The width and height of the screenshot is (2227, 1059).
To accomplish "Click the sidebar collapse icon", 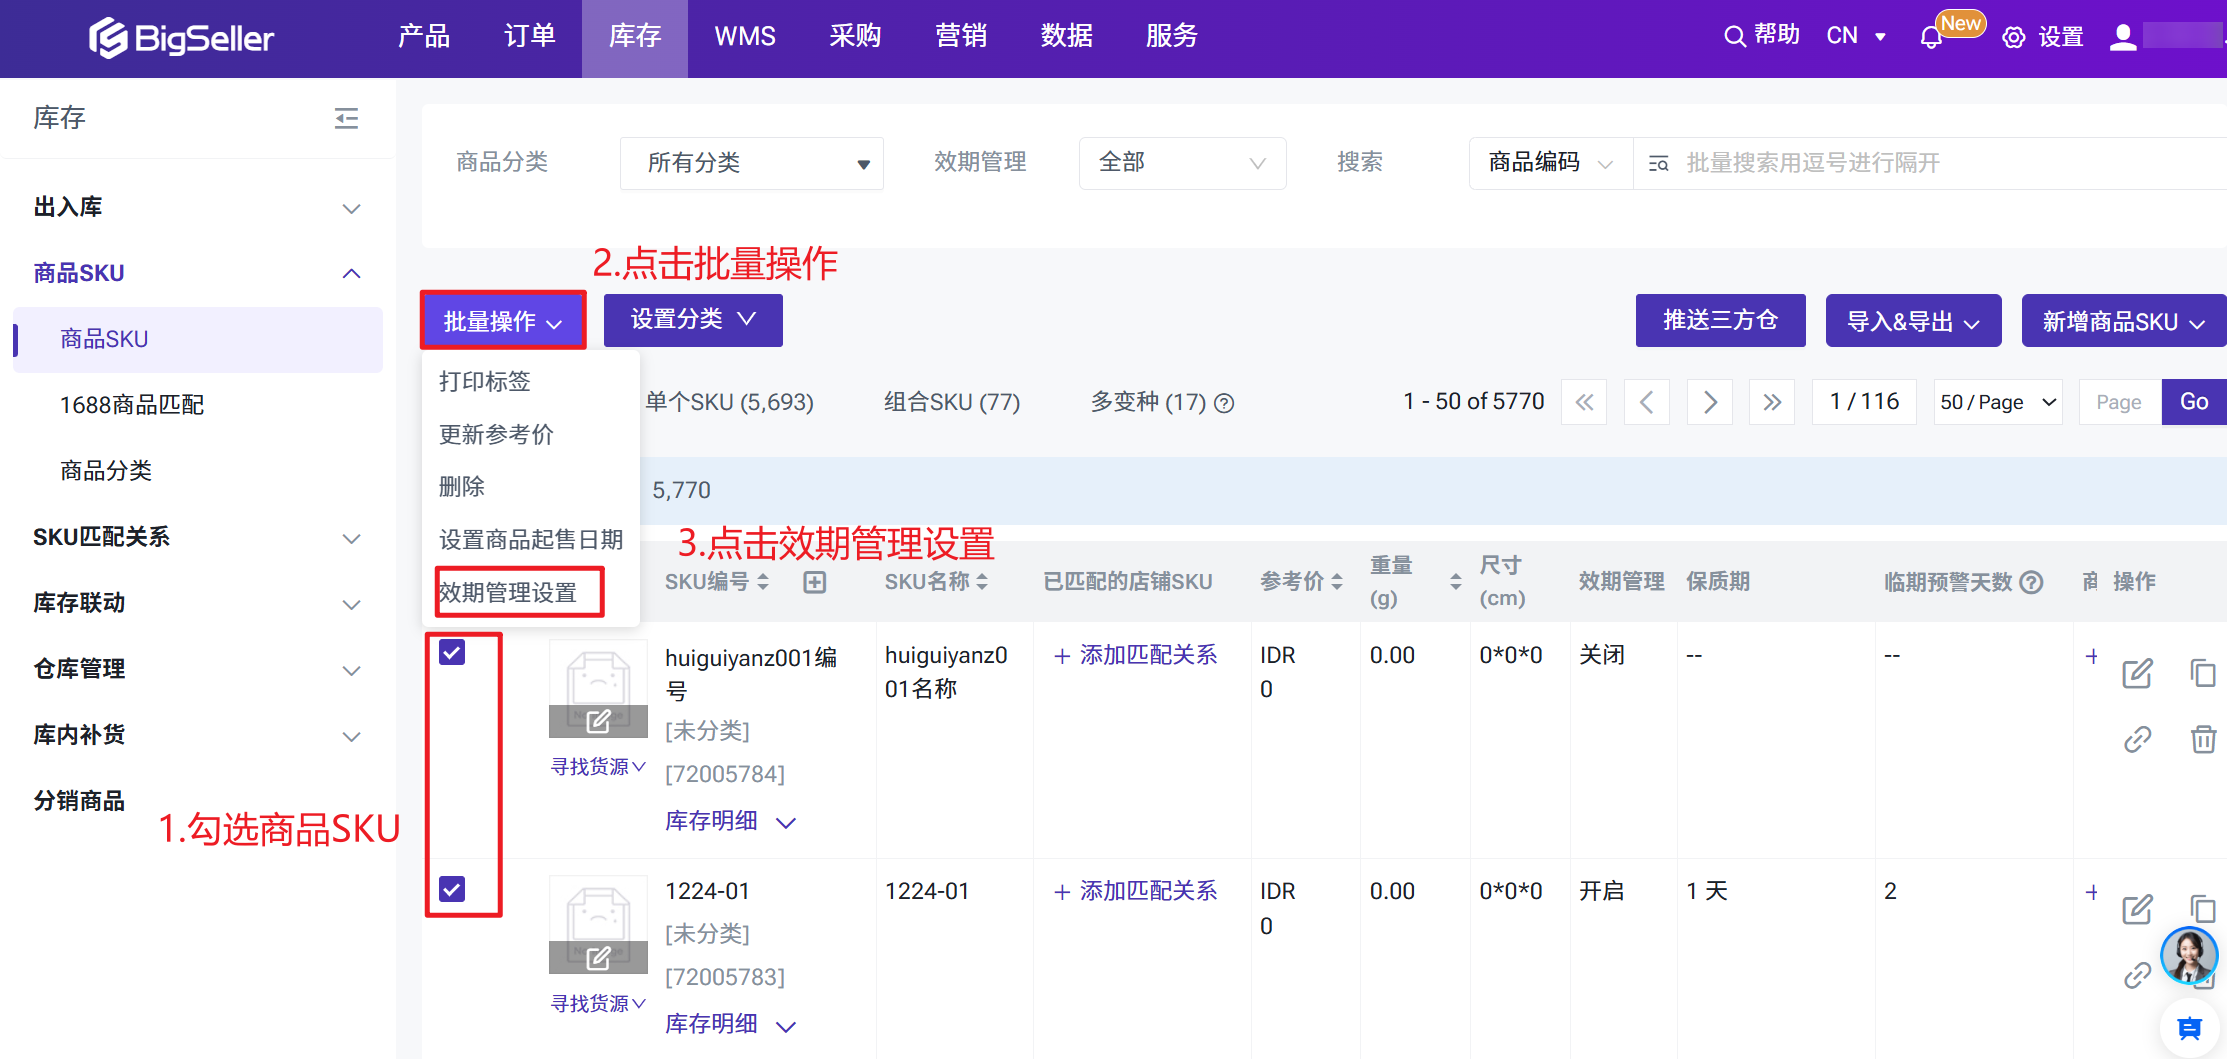I will pos(346,119).
